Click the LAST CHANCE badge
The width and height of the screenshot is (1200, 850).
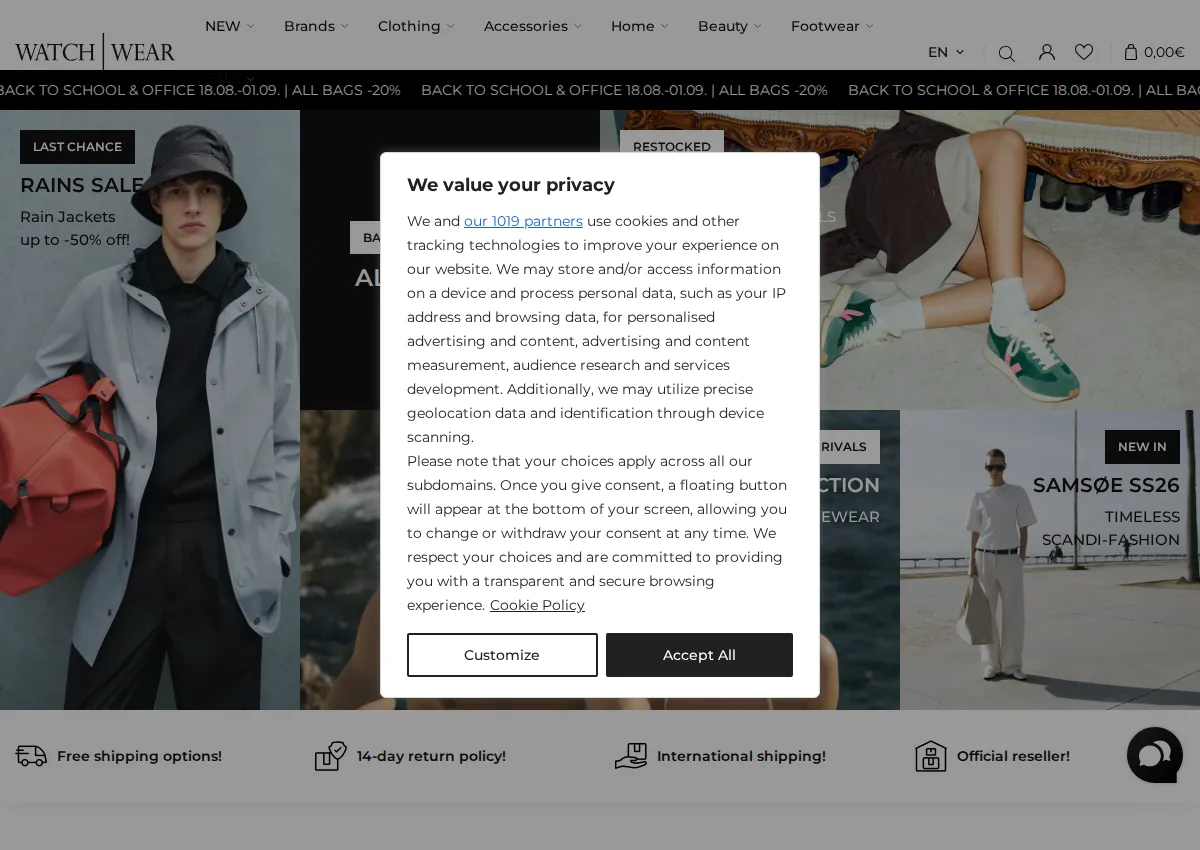[x=77, y=147]
